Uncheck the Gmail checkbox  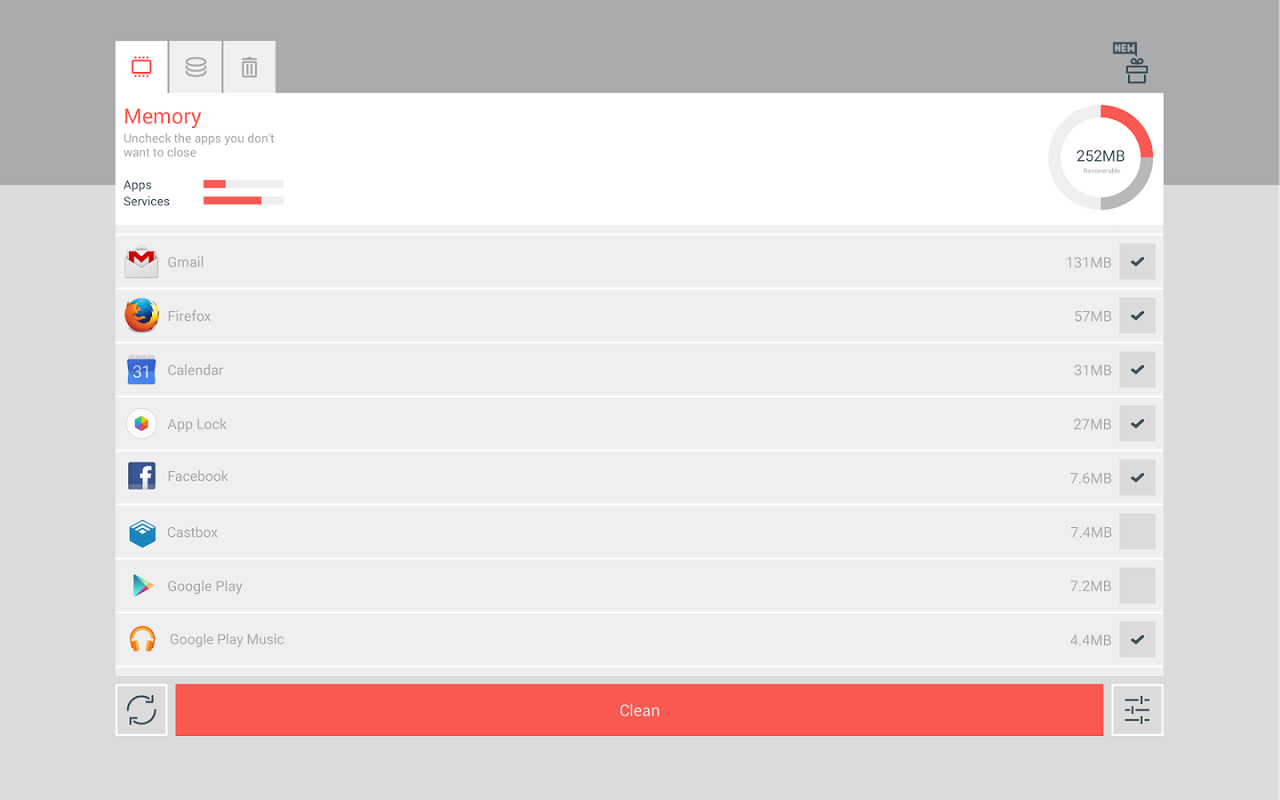tap(1137, 262)
